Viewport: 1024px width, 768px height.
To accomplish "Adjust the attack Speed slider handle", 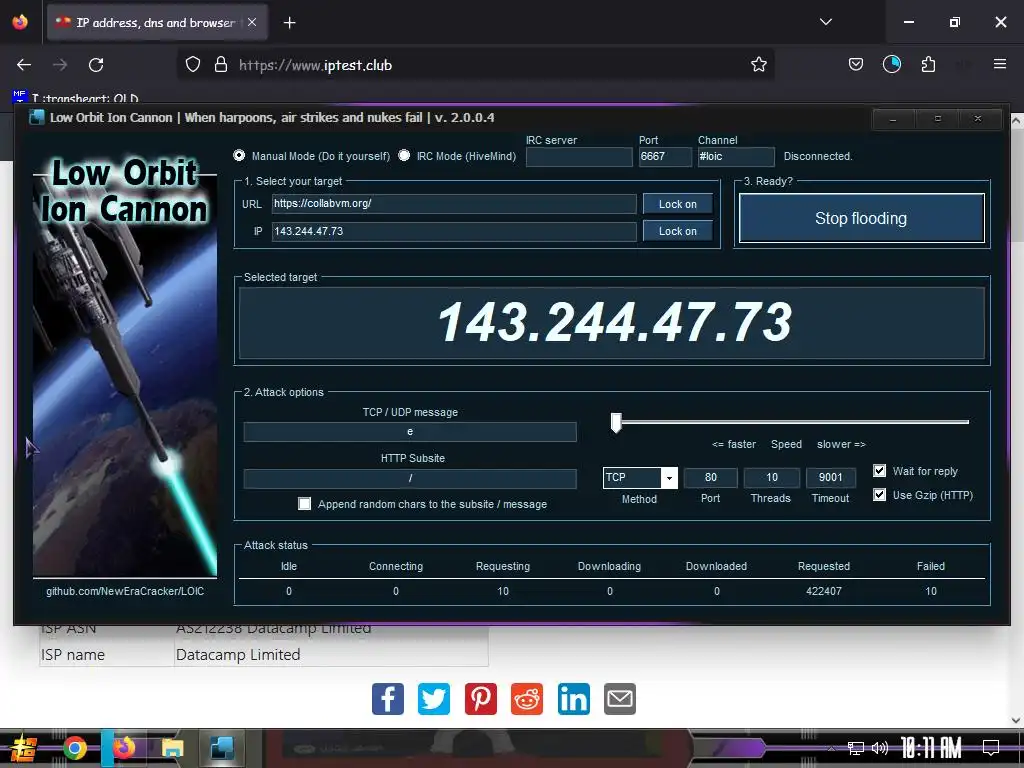I will coord(616,423).
